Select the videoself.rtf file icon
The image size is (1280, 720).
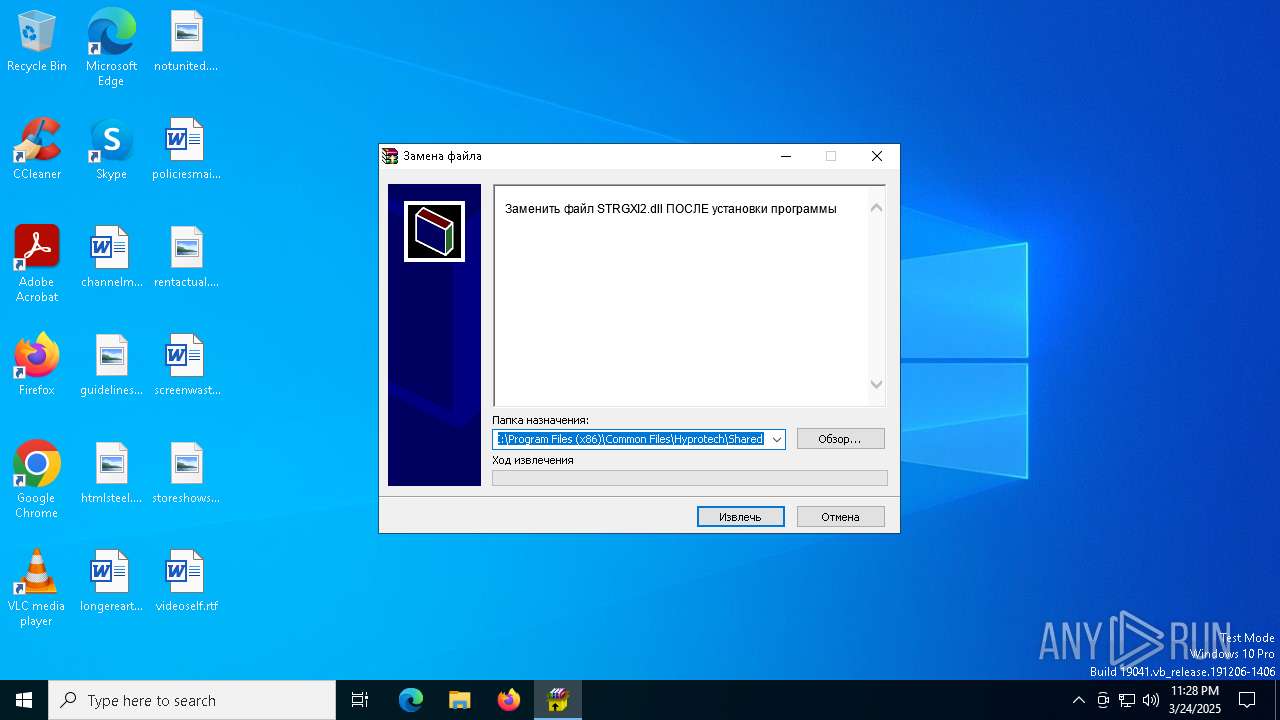[x=186, y=582]
